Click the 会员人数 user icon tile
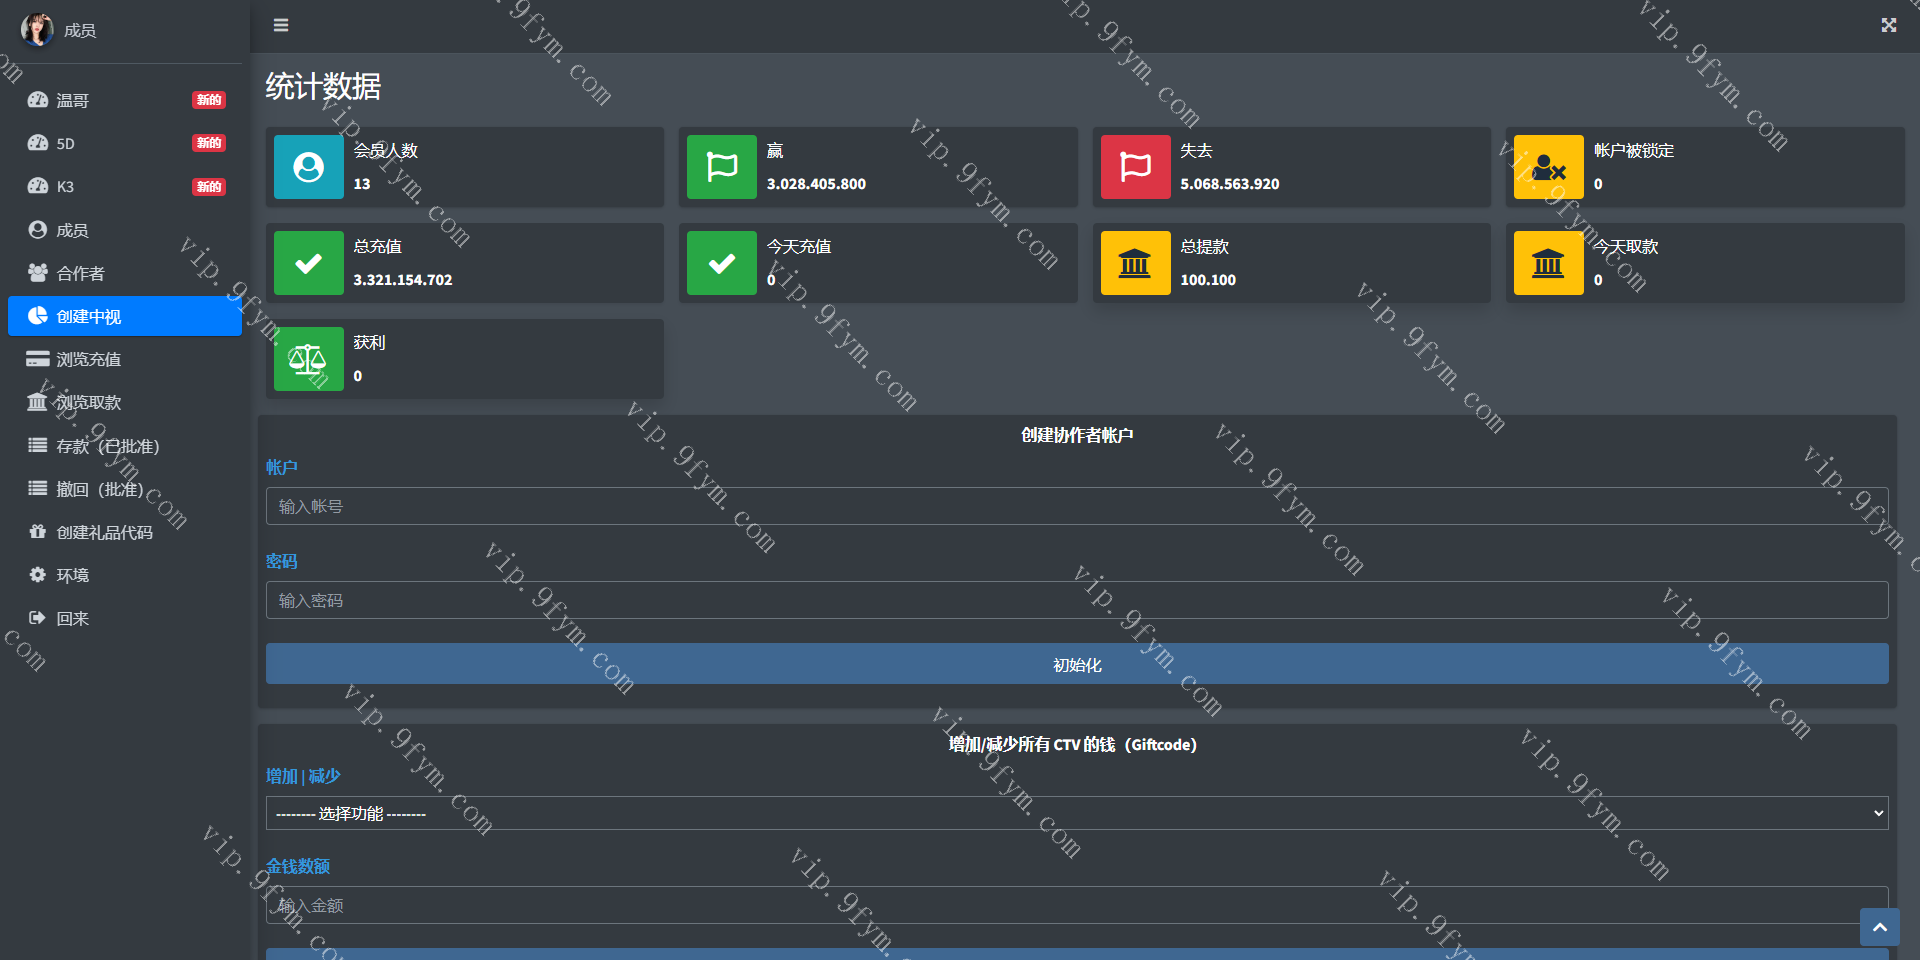The height and width of the screenshot is (960, 1920). 308,167
